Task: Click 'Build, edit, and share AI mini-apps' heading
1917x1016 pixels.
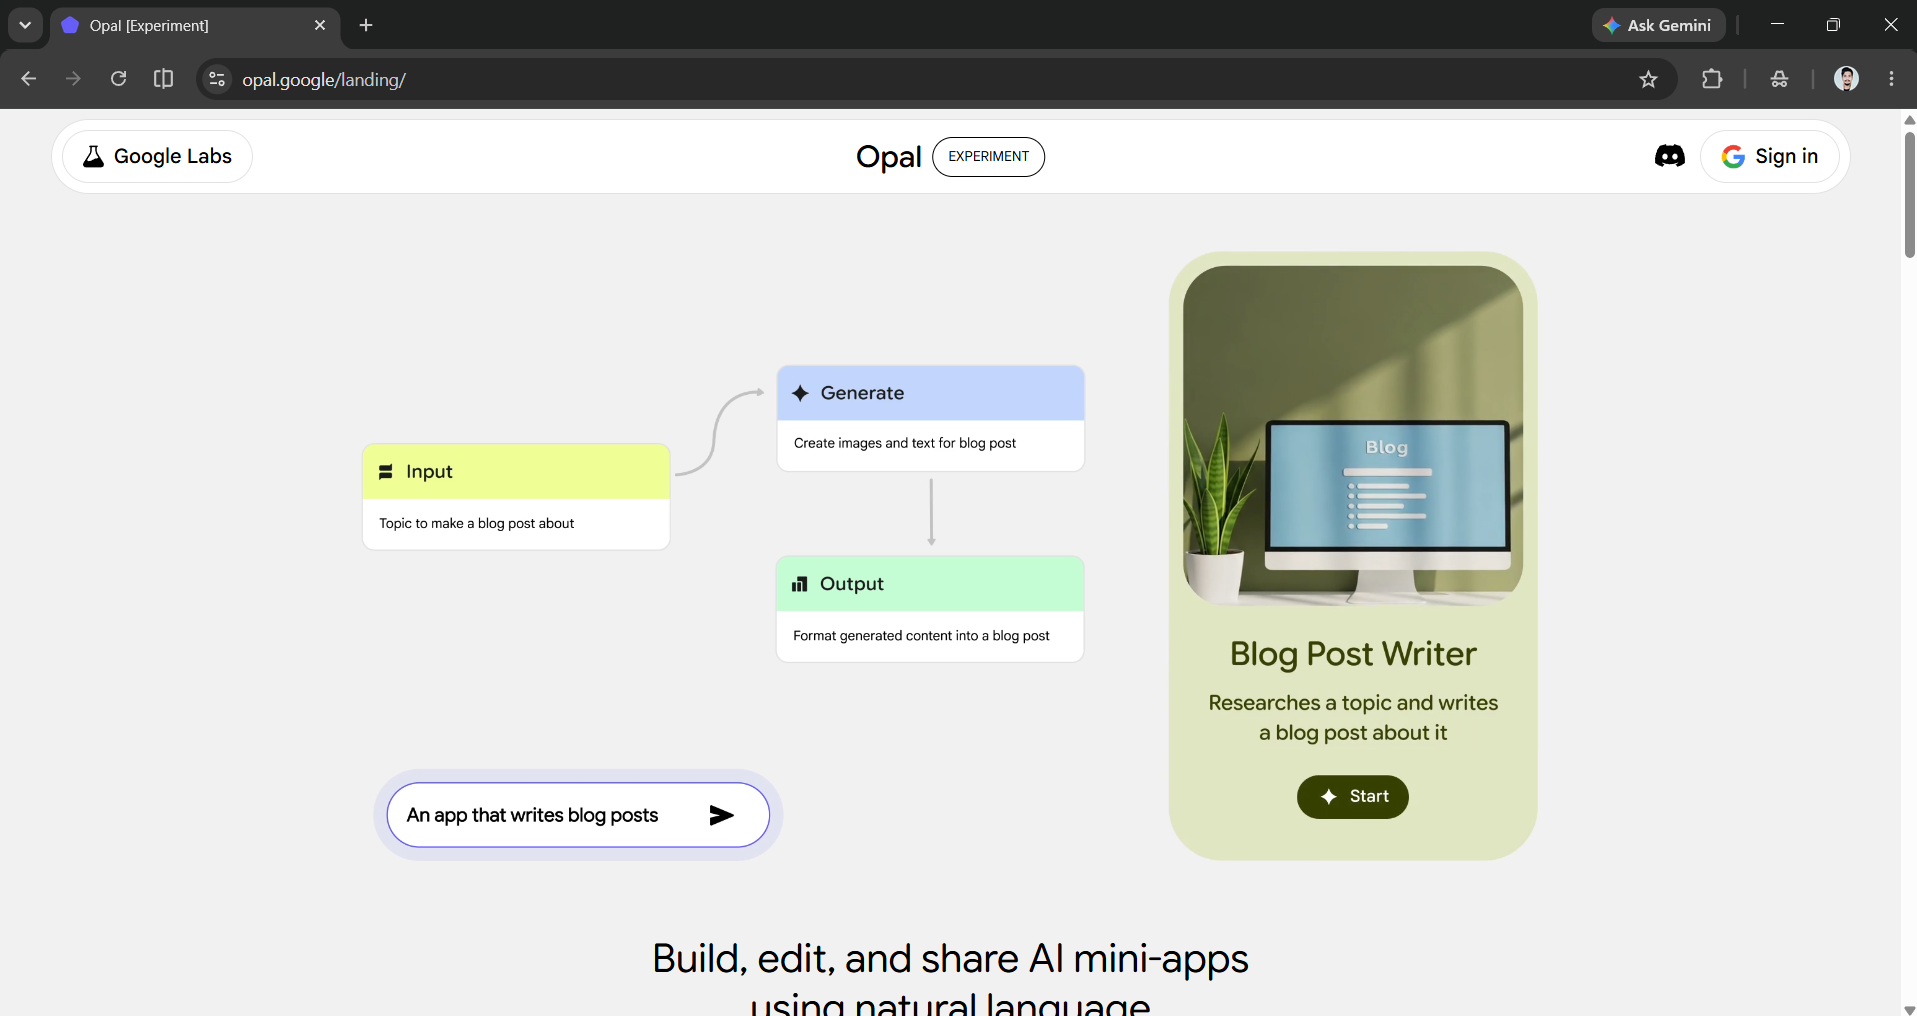Action: [950, 958]
